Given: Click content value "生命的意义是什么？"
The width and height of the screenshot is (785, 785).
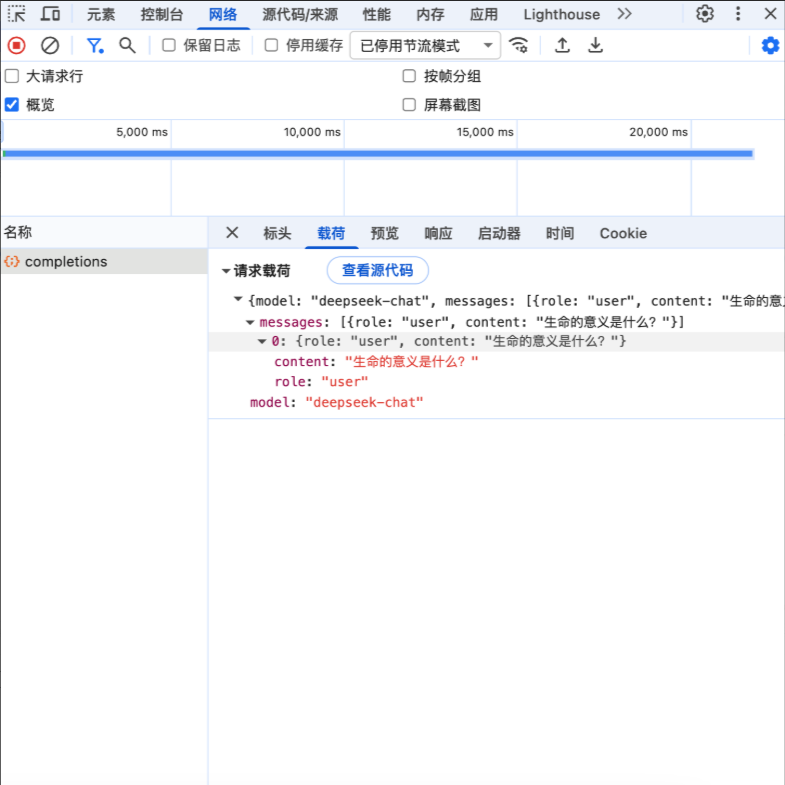Looking at the screenshot, I should (412, 361).
